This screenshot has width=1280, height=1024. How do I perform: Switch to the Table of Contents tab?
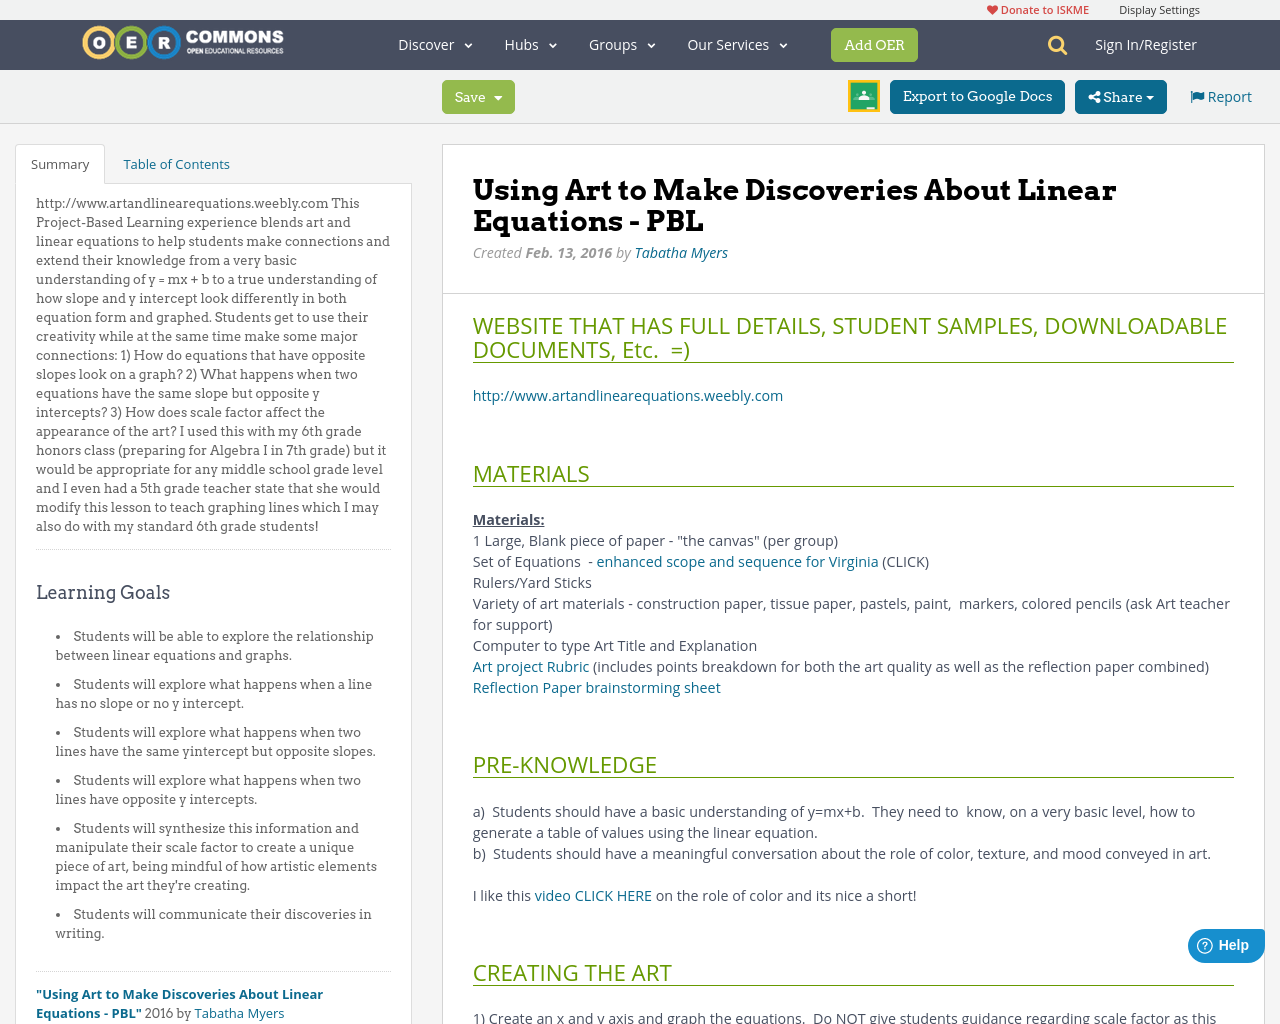pos(175,162)
